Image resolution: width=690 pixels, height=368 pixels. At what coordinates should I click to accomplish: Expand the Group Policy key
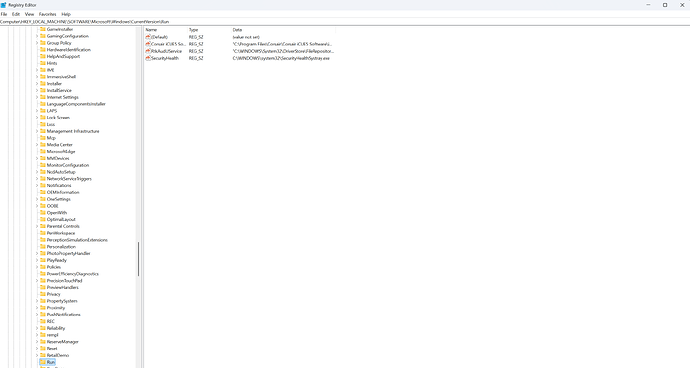pyautogui.click(x=37, y=43)
